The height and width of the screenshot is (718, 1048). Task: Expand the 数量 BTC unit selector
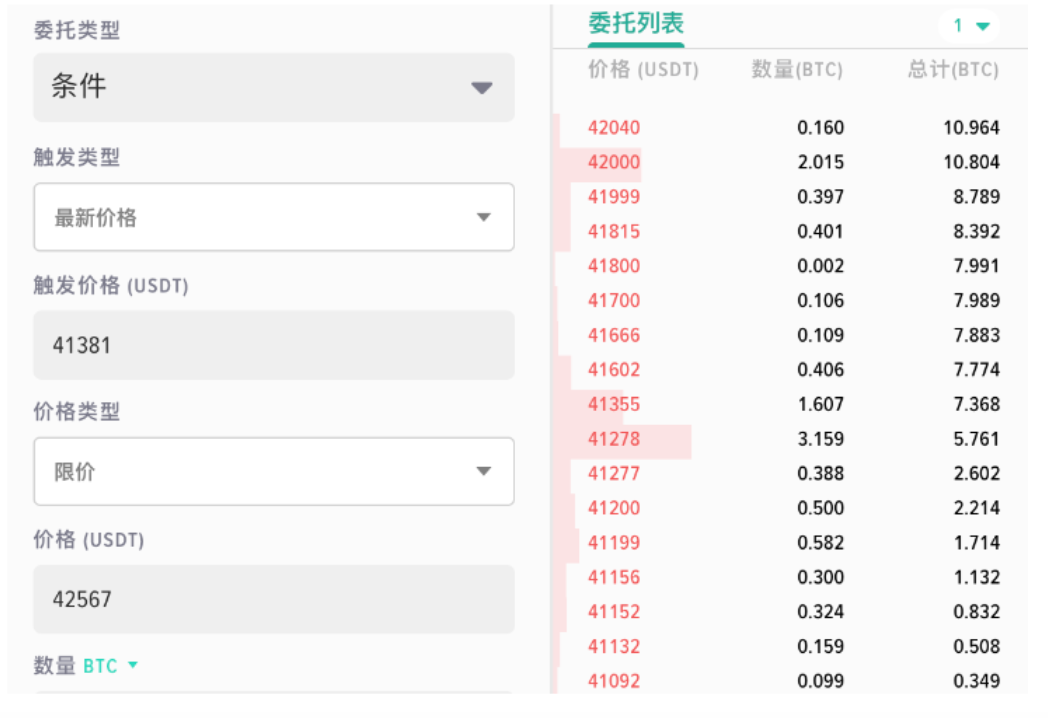(x=110, y=665)
